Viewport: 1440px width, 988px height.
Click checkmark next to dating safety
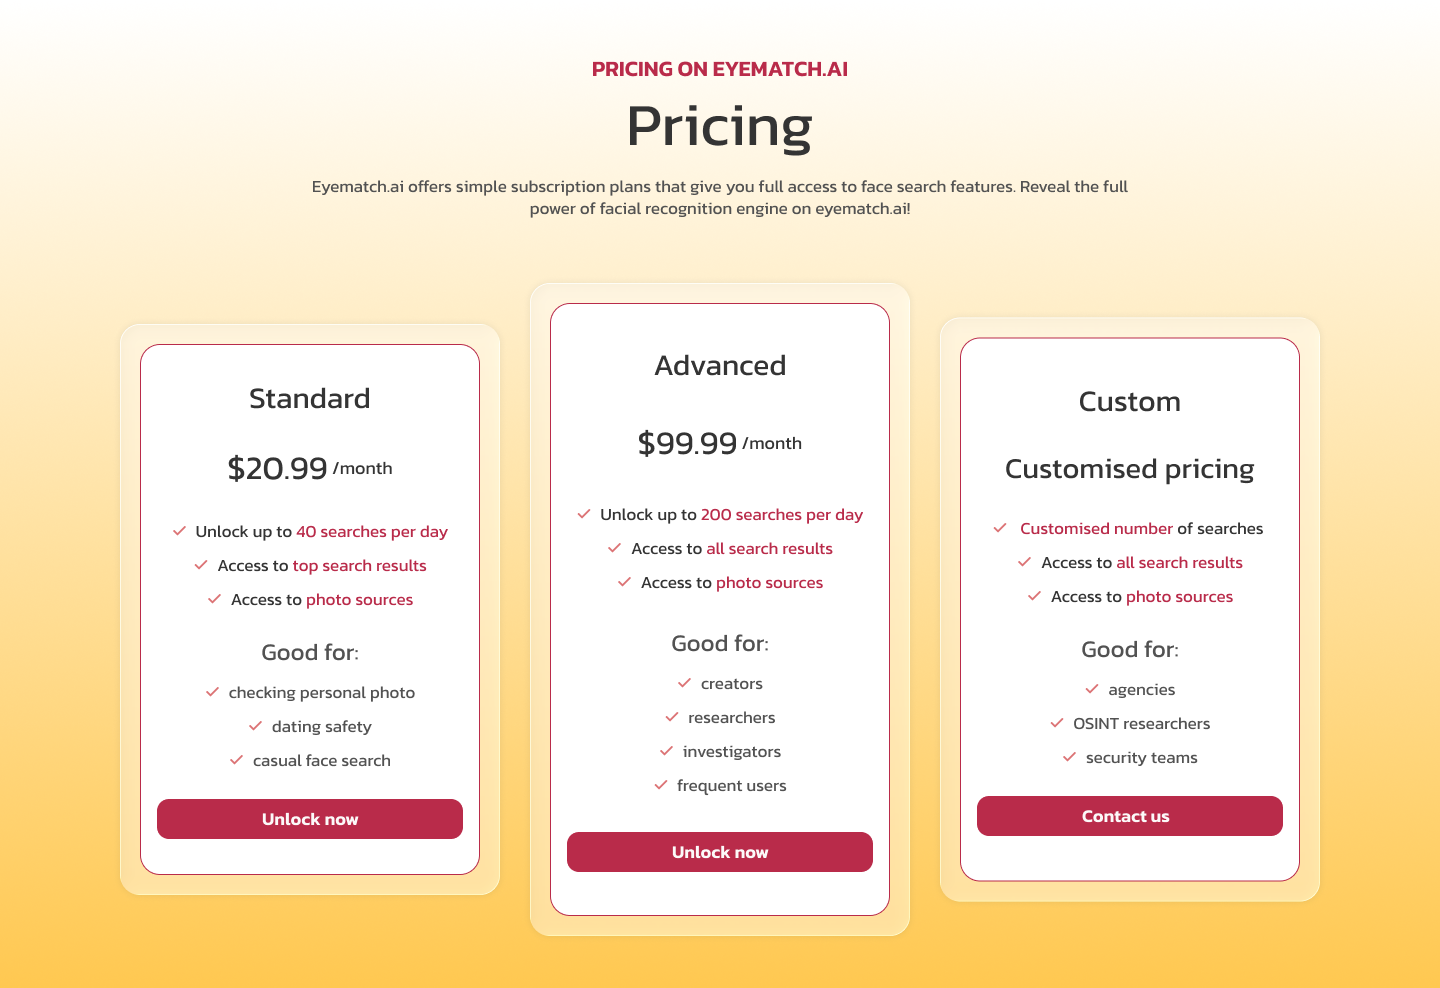(255, 726)
